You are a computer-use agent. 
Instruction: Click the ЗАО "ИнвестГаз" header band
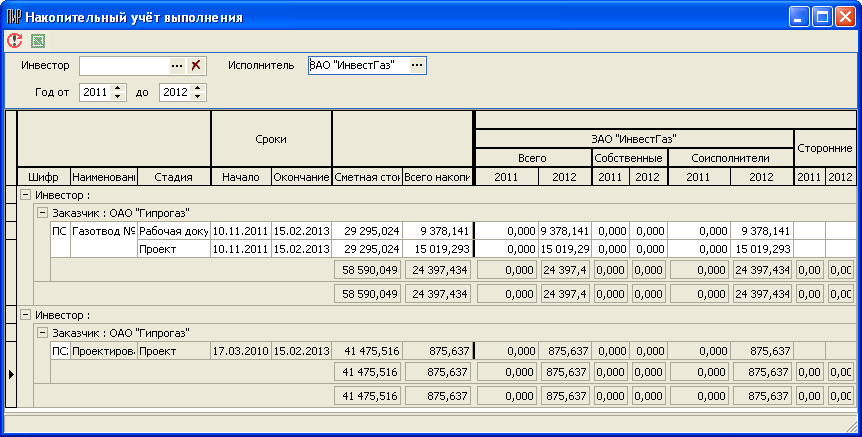coord(634,139)
